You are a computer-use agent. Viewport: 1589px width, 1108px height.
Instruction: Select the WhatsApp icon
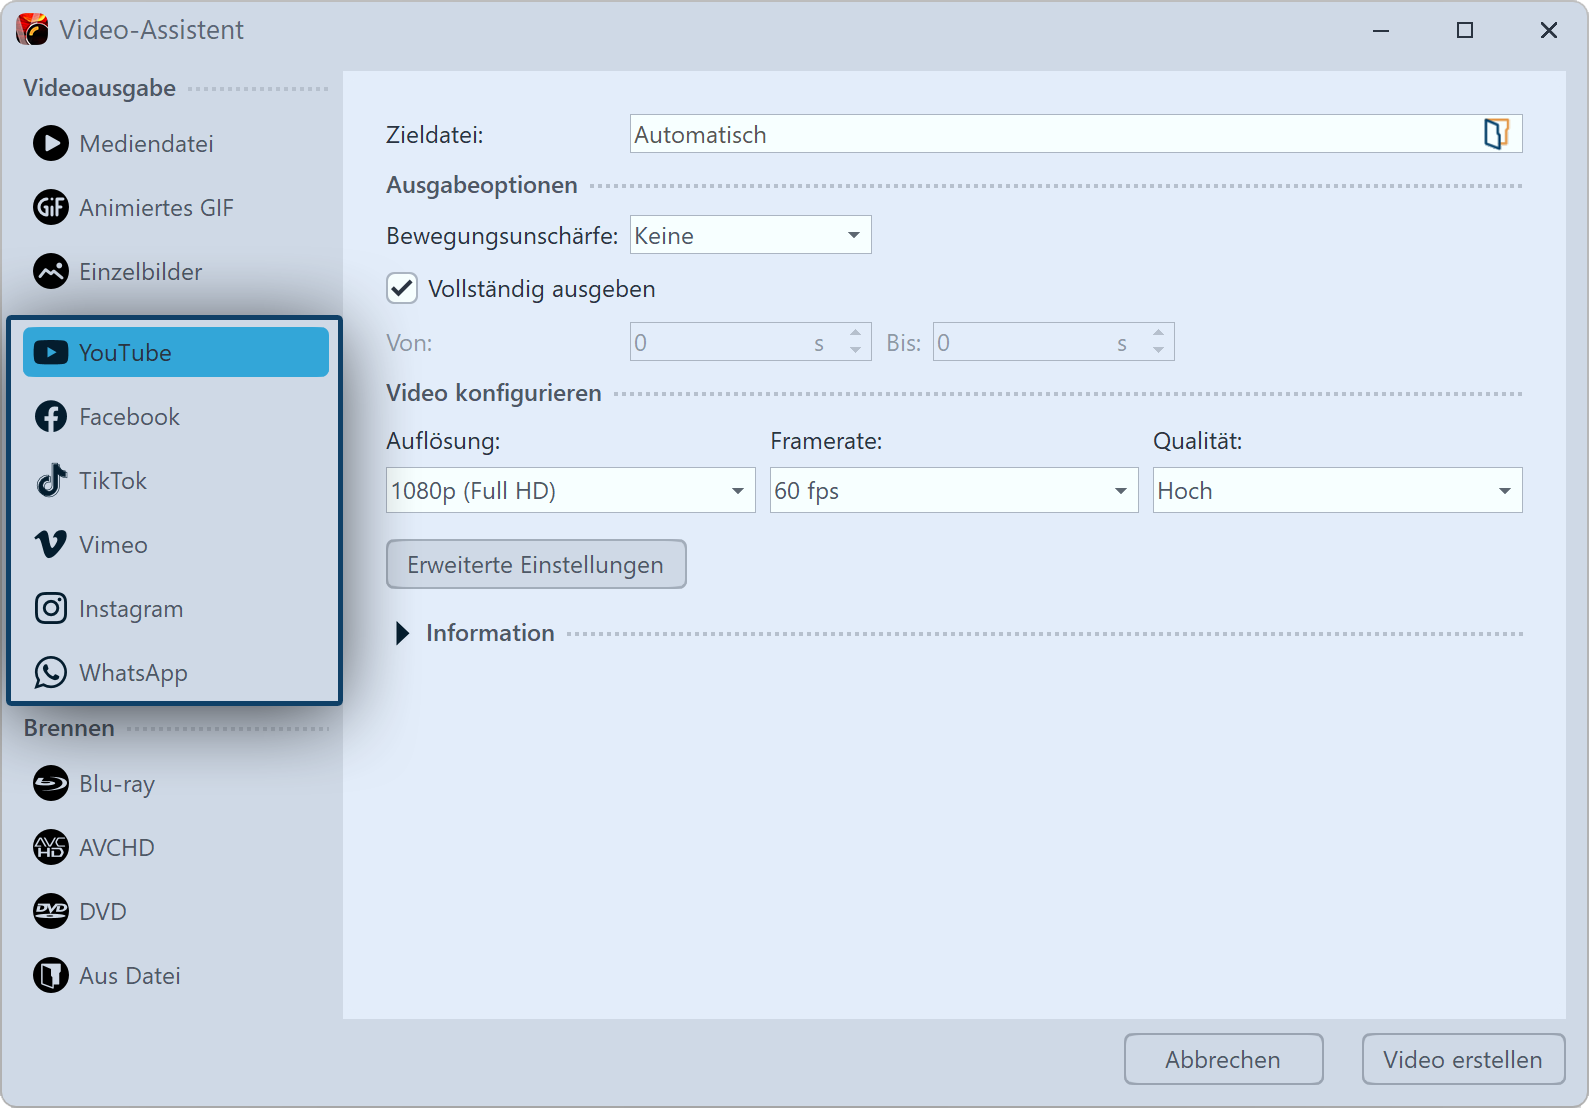click(51, 673)
